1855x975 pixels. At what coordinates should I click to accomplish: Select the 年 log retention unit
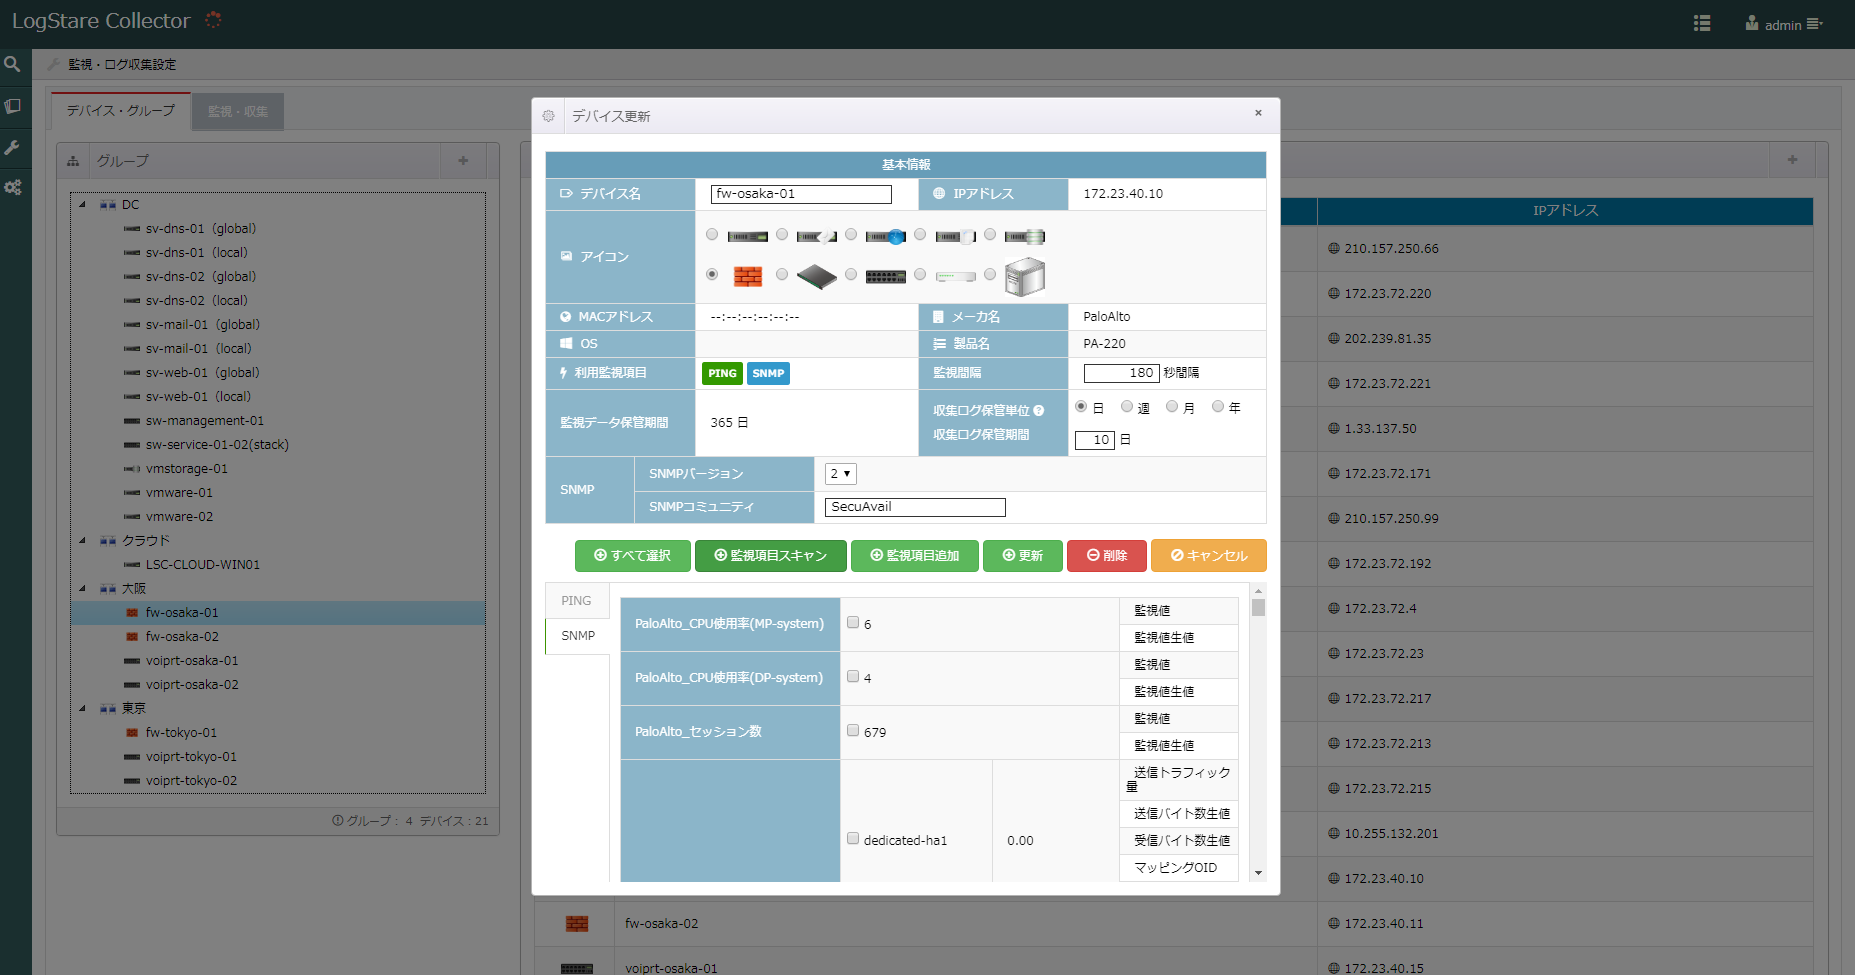point(1218,407)
